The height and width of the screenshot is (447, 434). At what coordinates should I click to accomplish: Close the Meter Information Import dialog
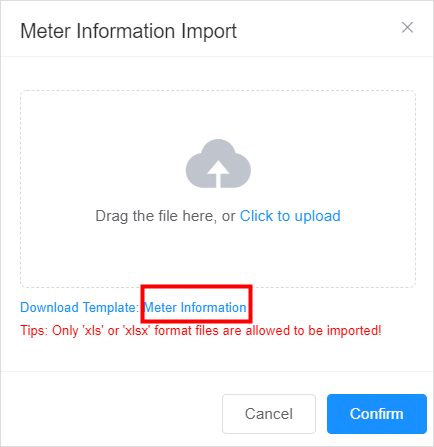407,28
